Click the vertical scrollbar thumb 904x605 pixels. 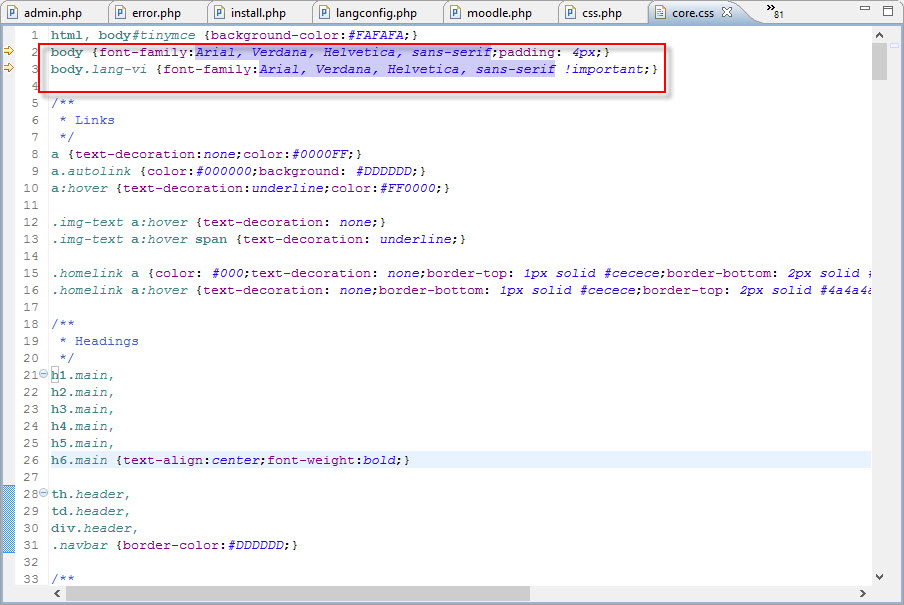coord(879,60)
